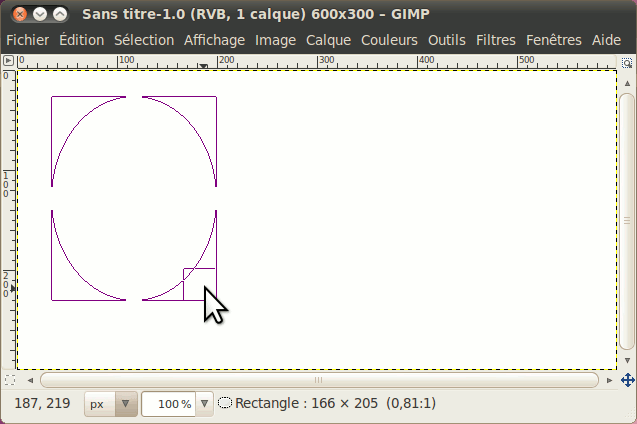
Task: Click the right arrow of horizontal scrollbar
Action: (609, 380)
